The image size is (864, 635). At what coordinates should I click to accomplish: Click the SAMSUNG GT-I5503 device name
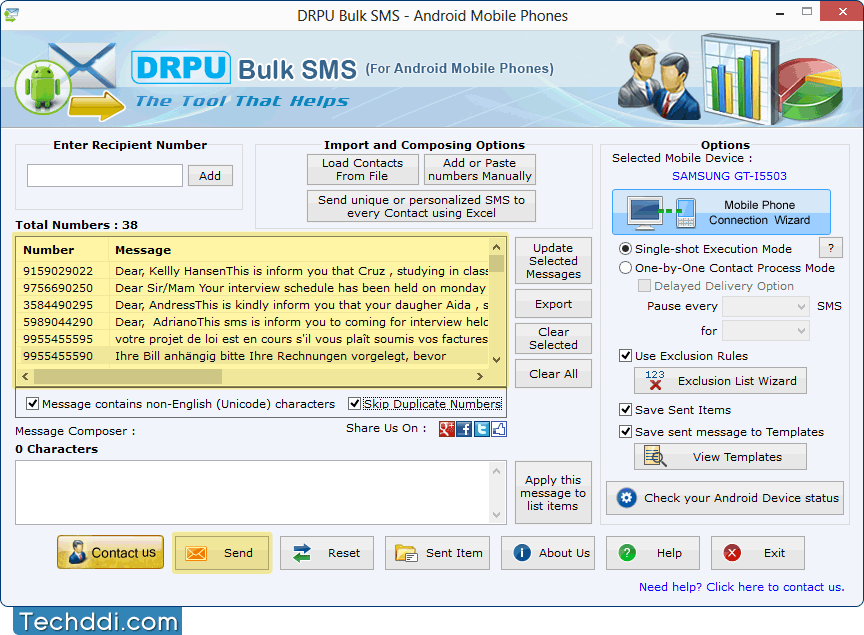729,176
